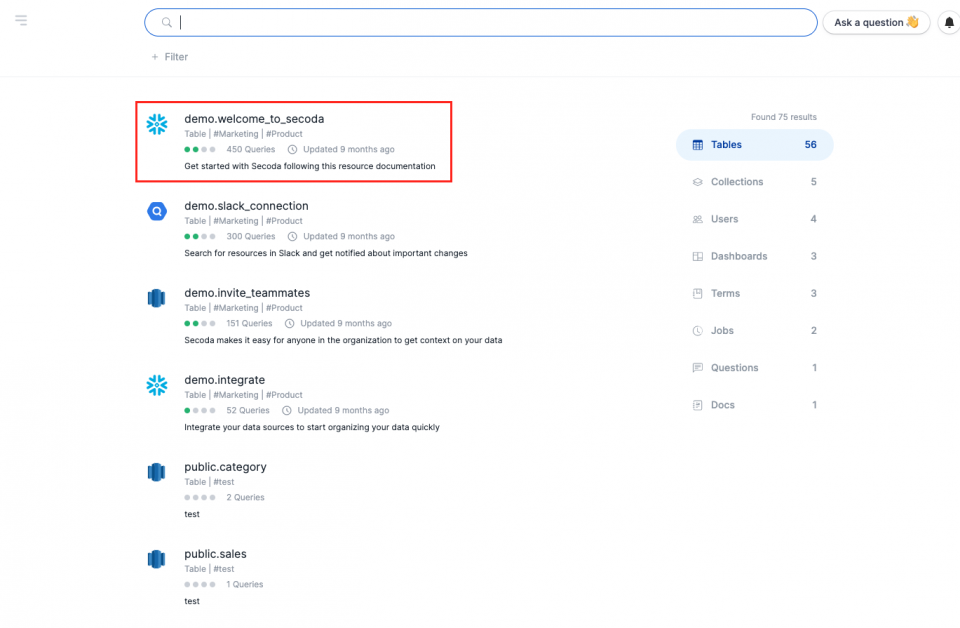Click the Tables grid icon
The height and width of the screenshot is (628, 960).
click(697, 145)
